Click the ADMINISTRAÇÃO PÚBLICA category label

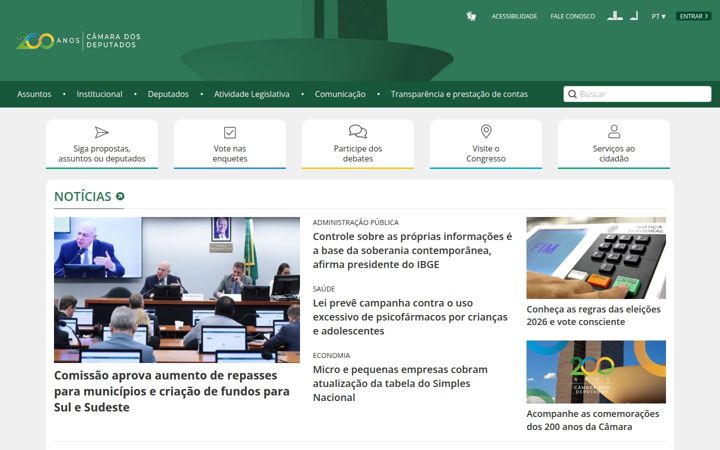355,222
